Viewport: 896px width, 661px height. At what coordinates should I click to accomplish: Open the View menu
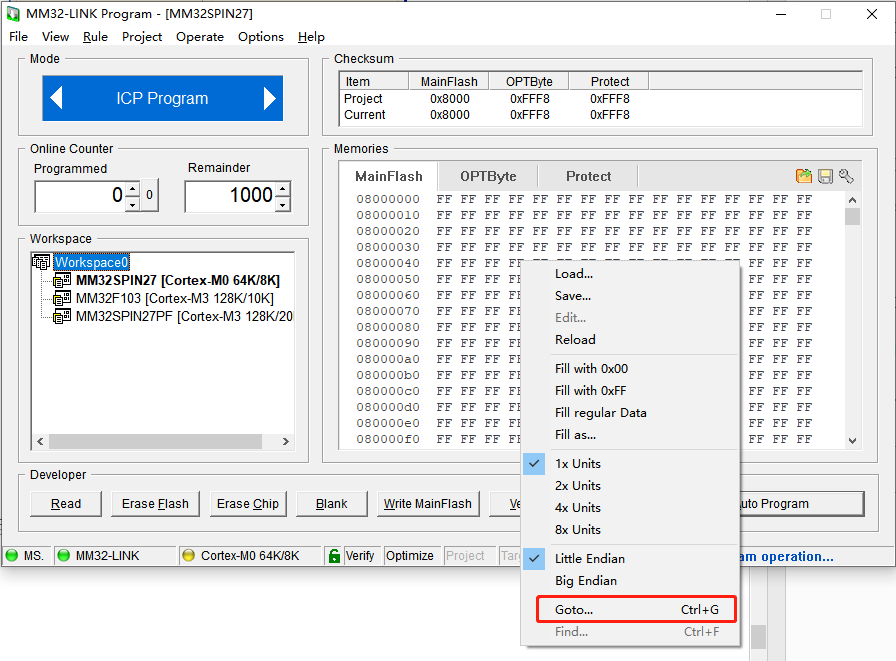[55, 37]
